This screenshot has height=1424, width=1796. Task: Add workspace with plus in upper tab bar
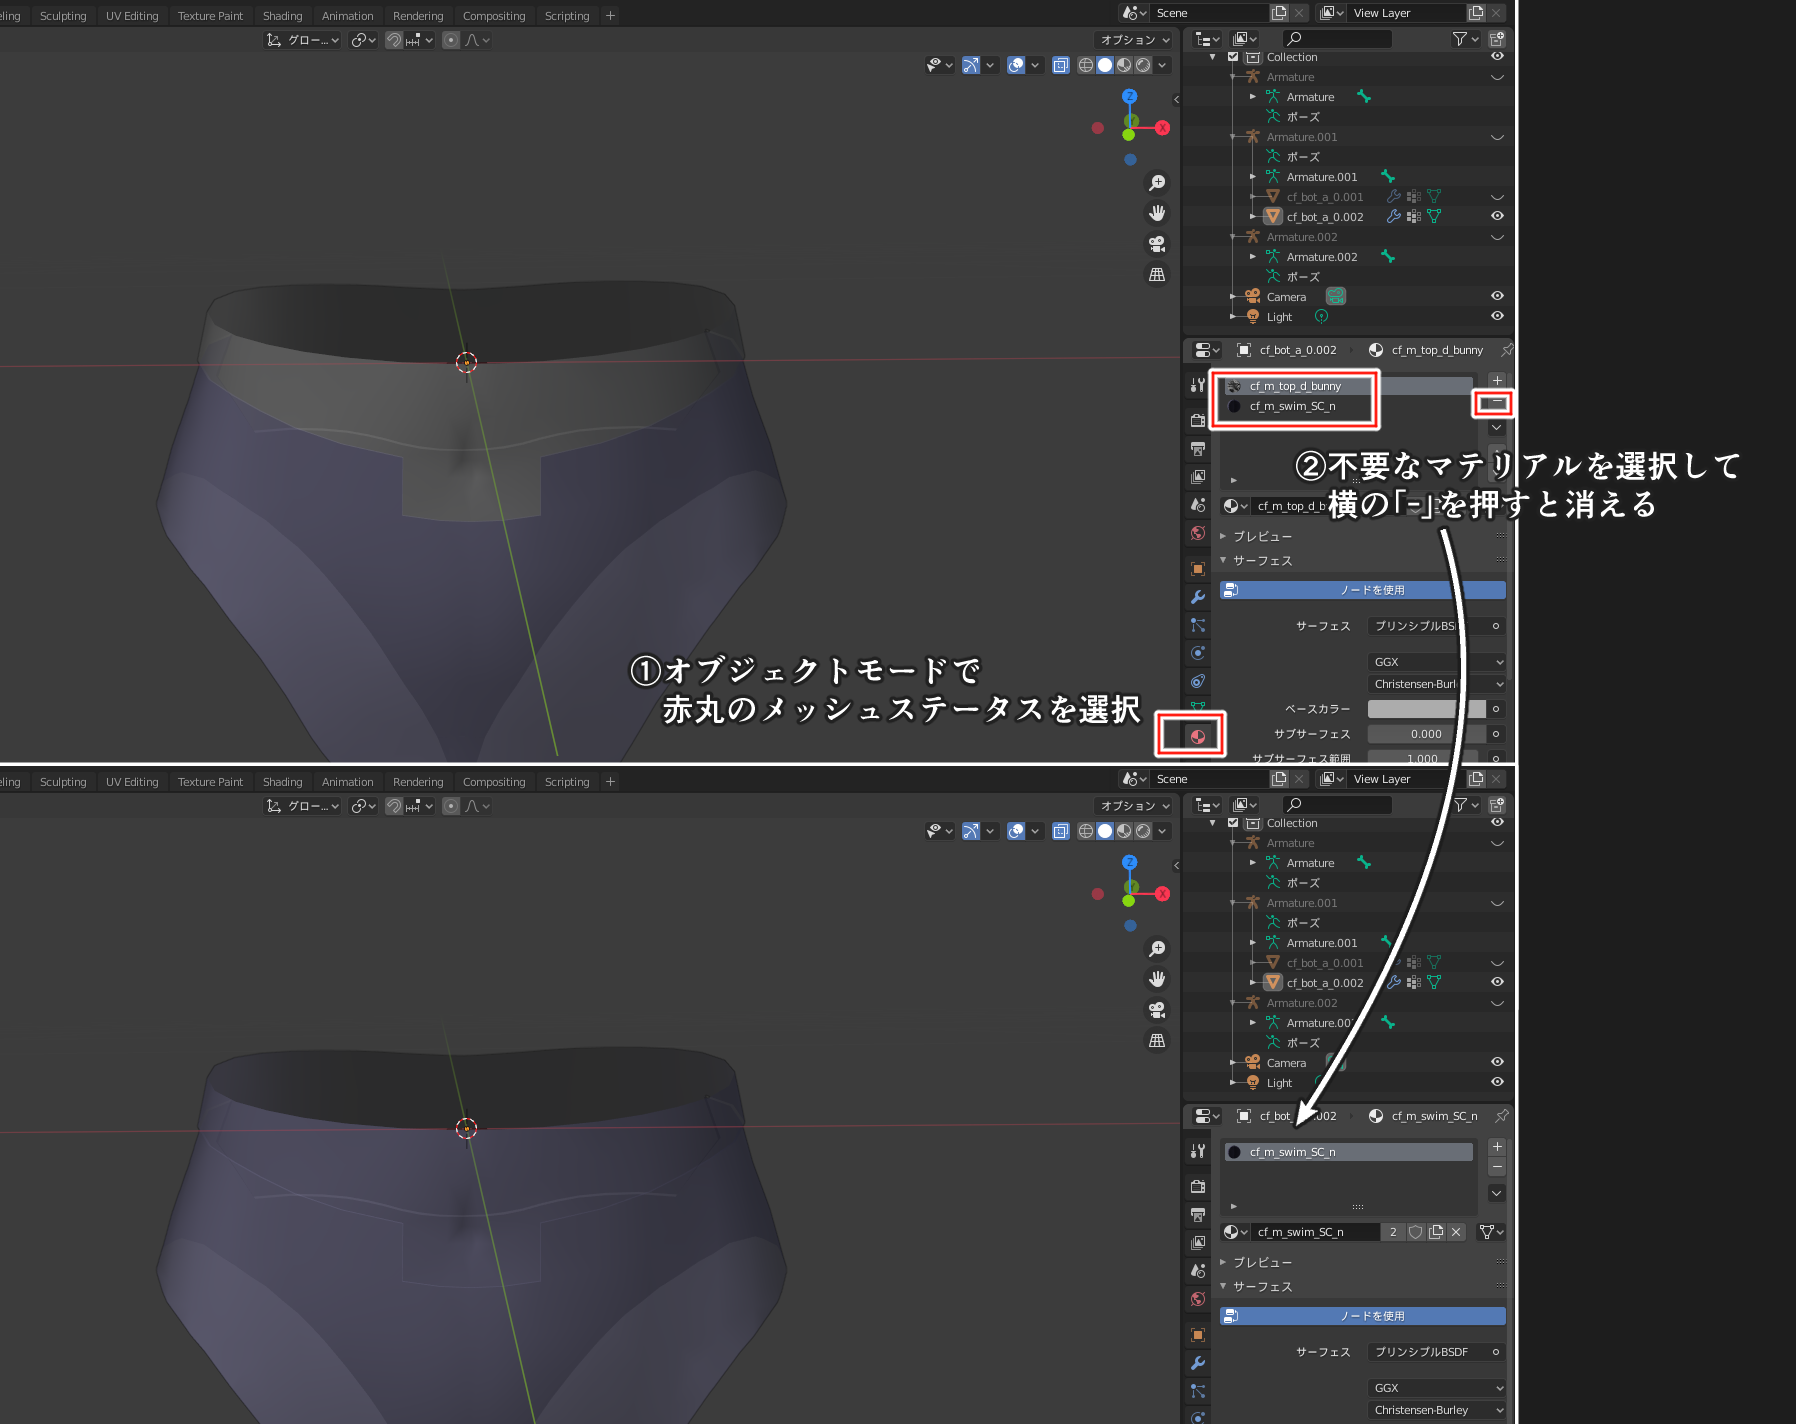[x=610, y=16]
